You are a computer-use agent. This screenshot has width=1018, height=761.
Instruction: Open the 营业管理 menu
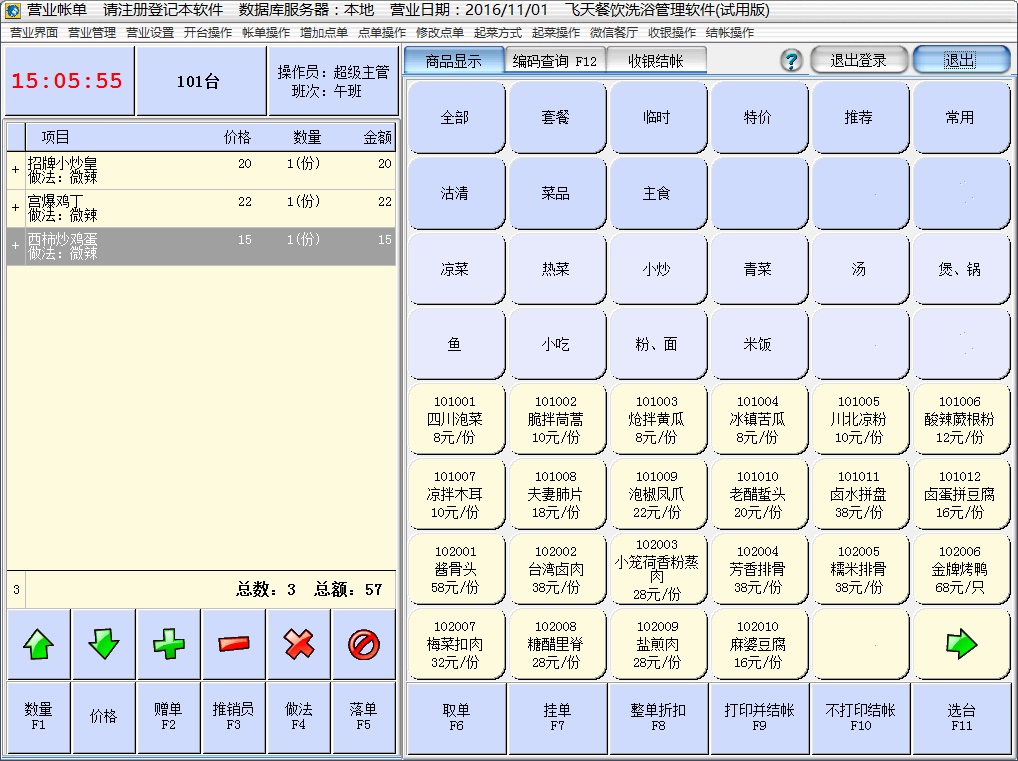click(x=92, y=33)
